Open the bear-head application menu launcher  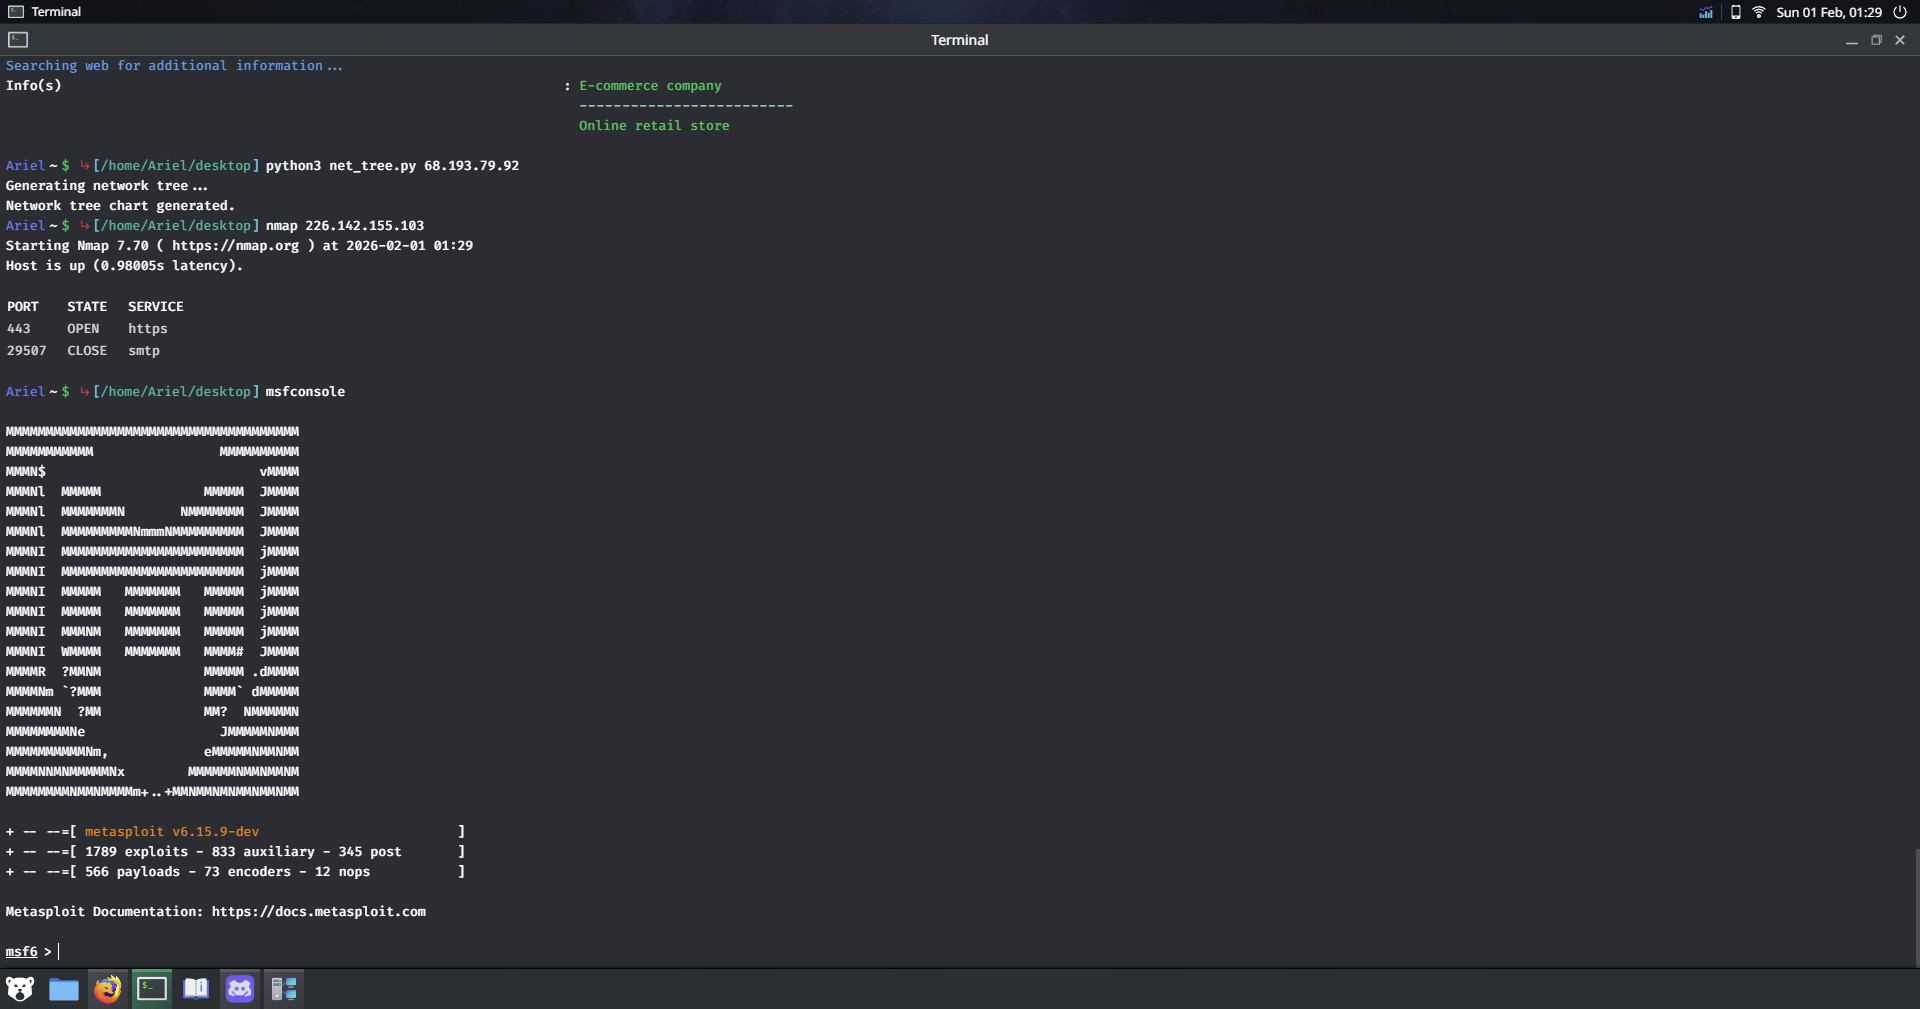20,989
